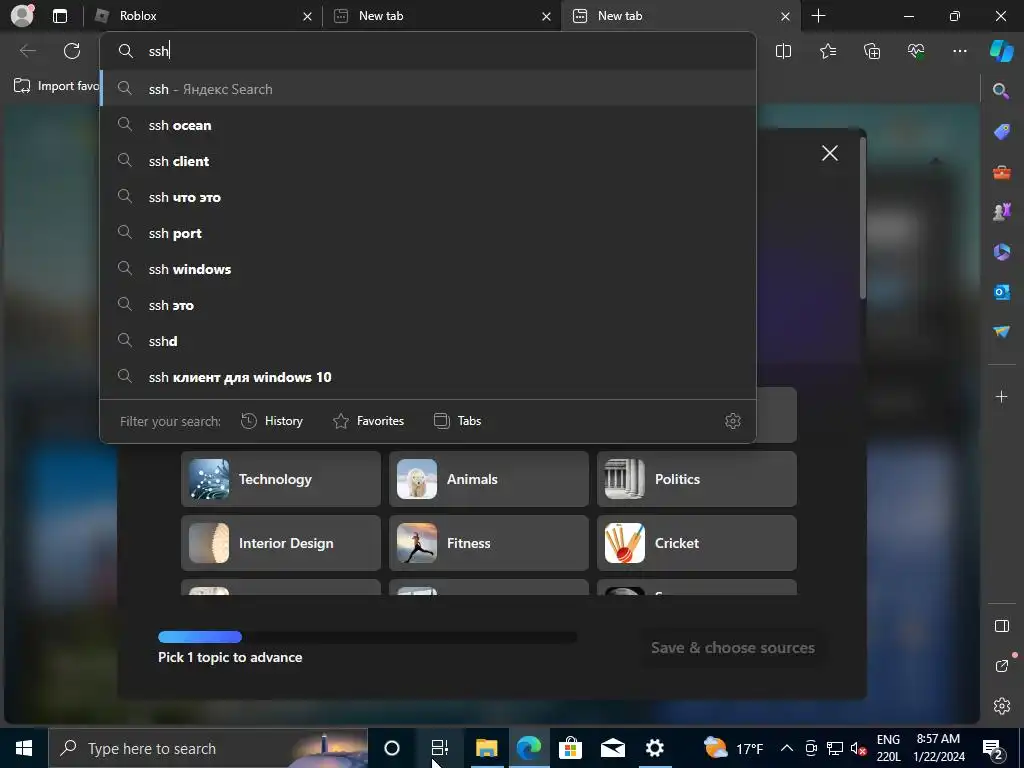
Task: Open sidebar settings gear at bottom
Action: [1001, 706]
